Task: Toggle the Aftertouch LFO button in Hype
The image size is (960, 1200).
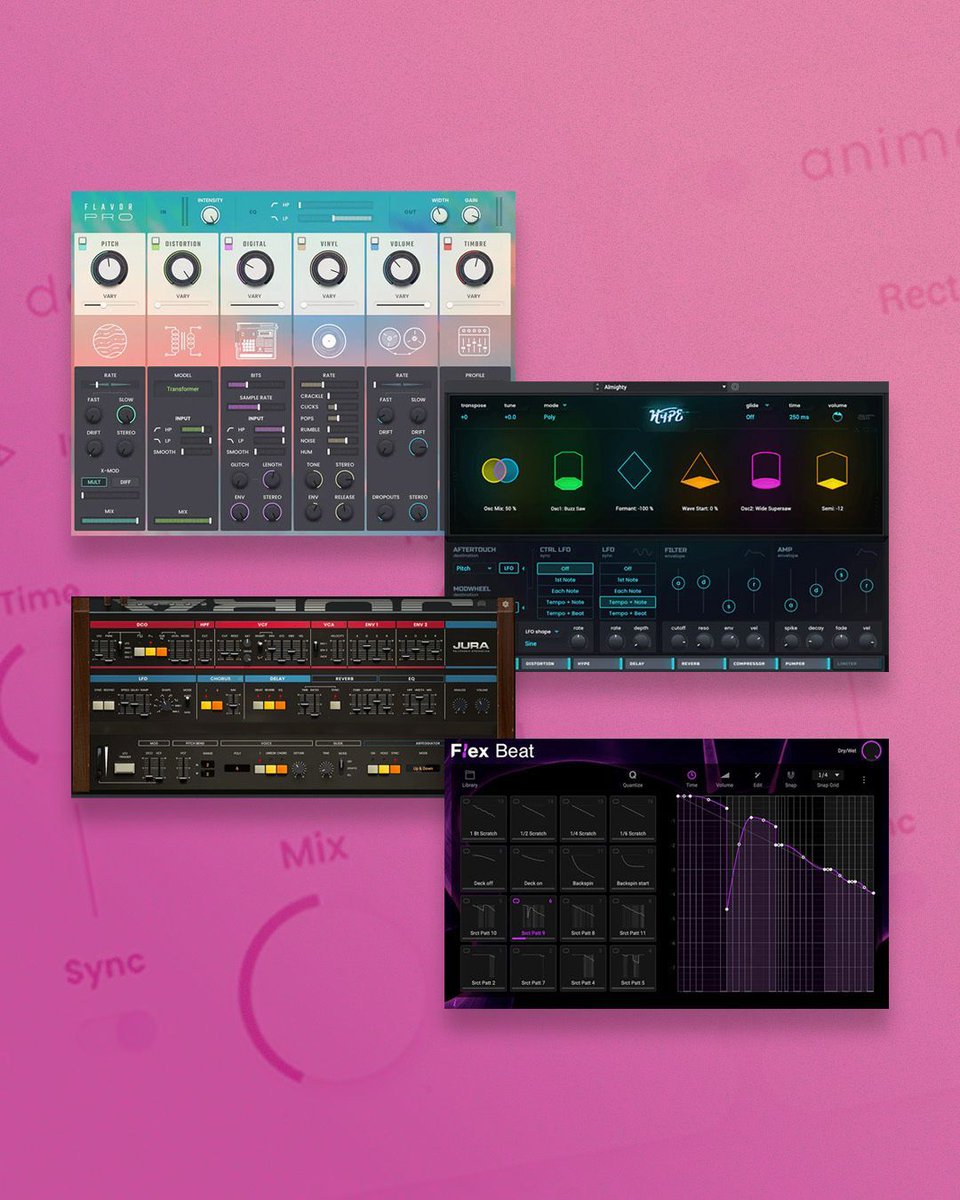Action: point(509,568)
